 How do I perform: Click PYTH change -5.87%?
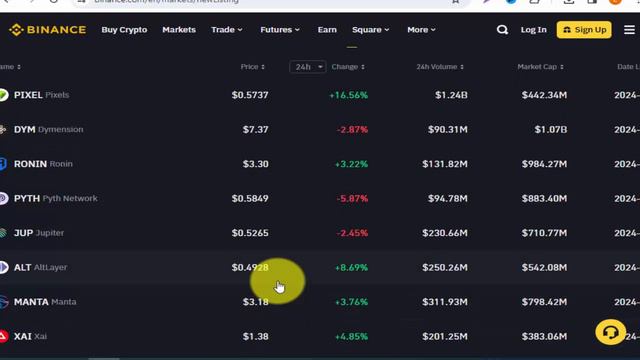[x=352, y=198]
